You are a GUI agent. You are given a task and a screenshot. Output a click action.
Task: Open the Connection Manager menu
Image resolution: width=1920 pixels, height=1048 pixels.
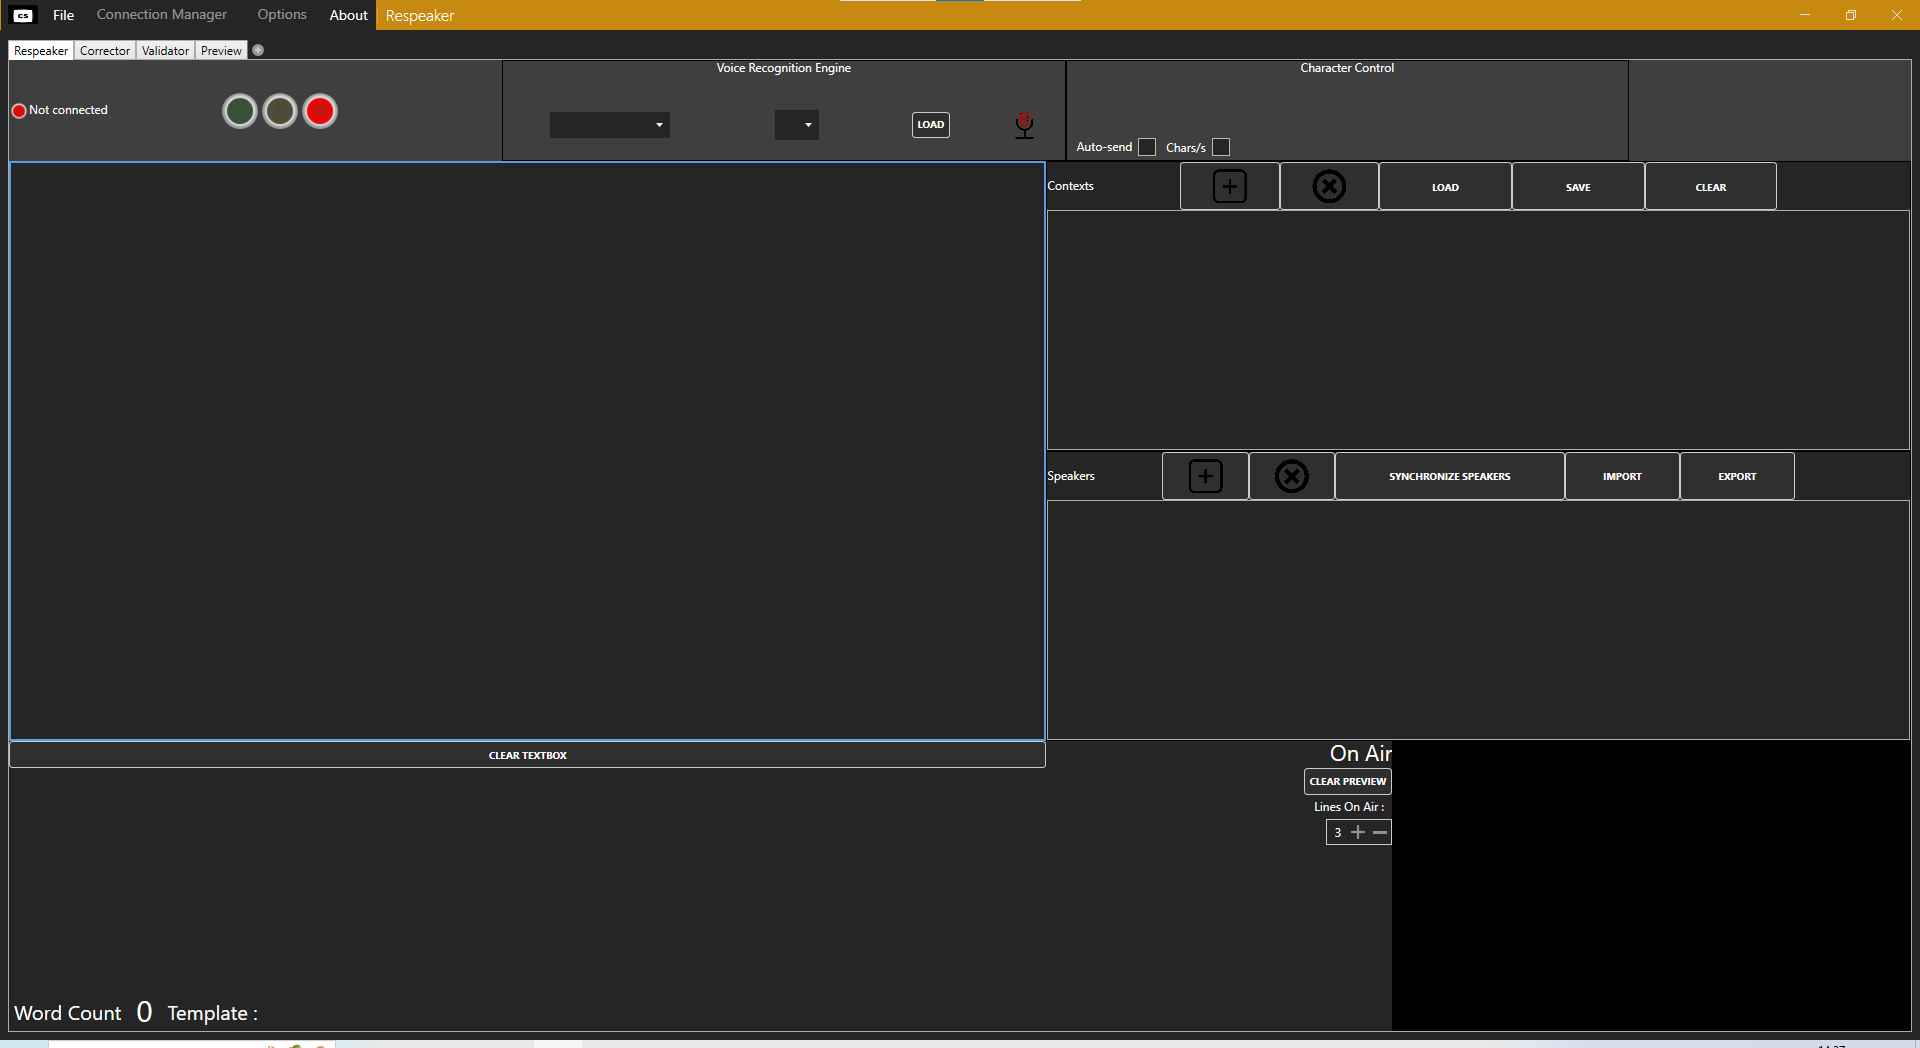point(162,15)
